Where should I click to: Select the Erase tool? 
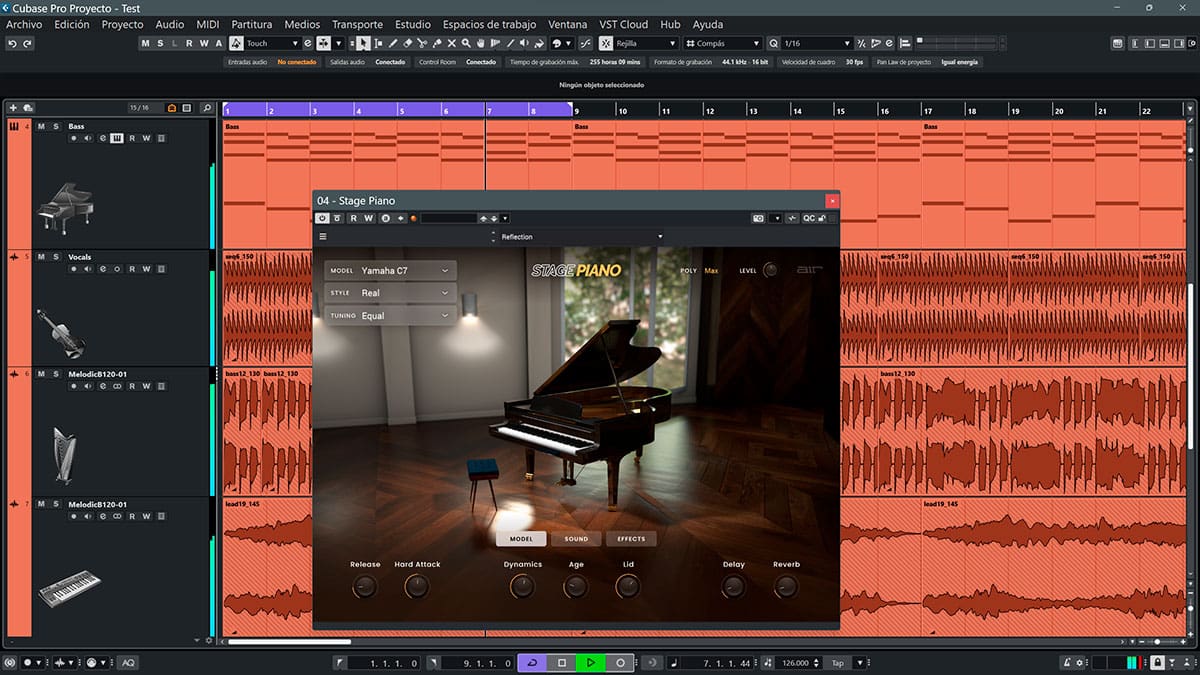[x=408, y=43]
